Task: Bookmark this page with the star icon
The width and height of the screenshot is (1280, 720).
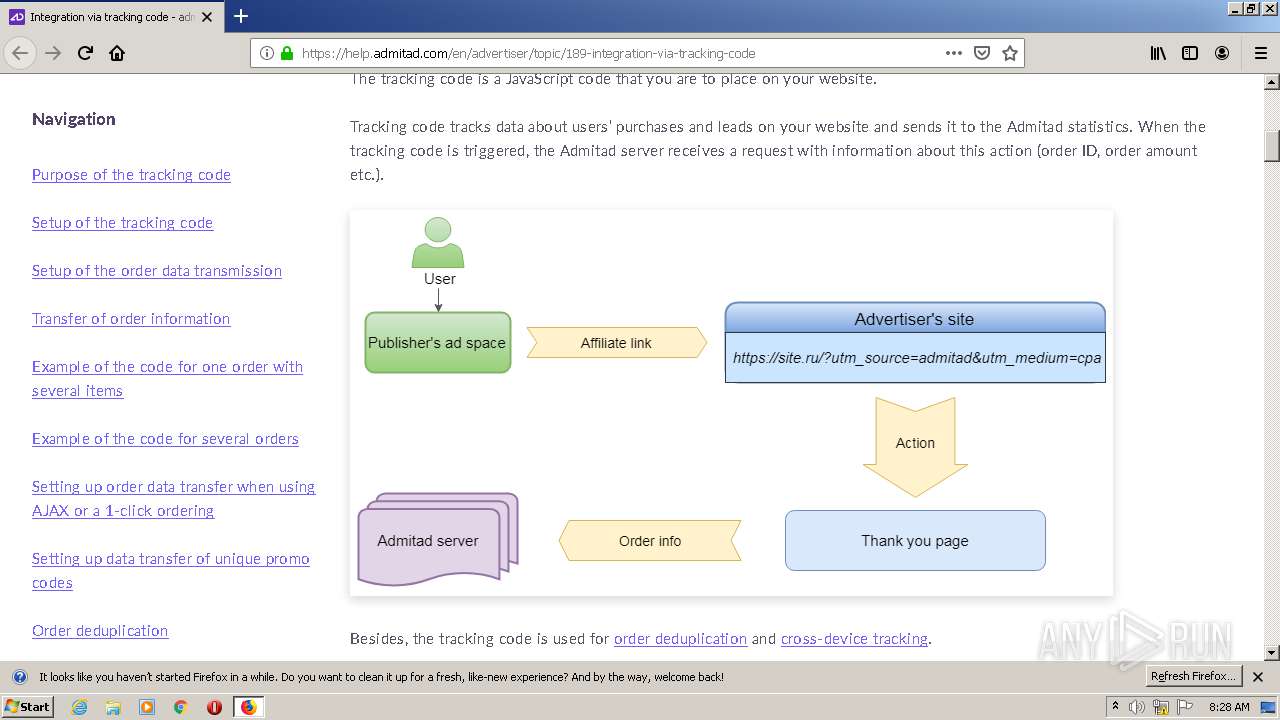Action: click(1009, 53)
